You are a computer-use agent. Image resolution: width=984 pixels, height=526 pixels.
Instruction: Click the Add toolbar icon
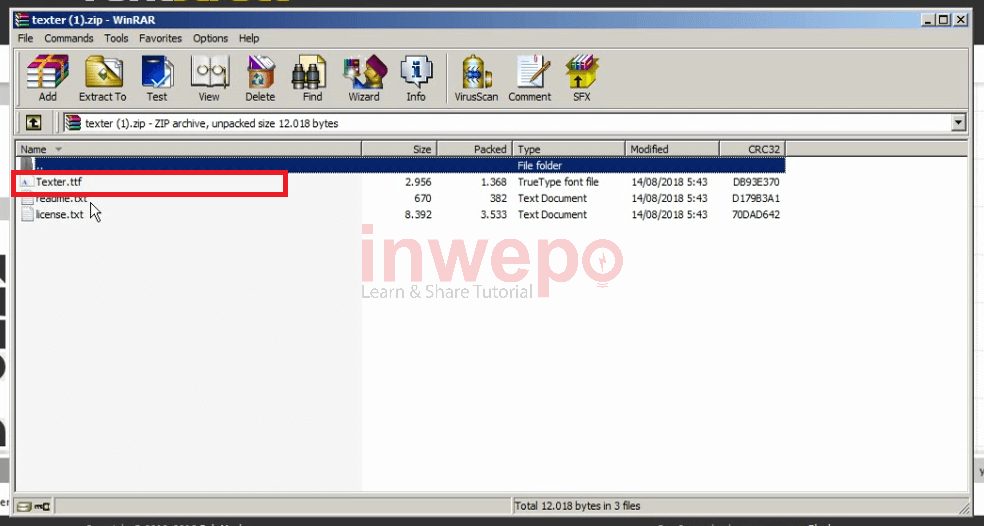pyautogui.click(x=48, y=78)
